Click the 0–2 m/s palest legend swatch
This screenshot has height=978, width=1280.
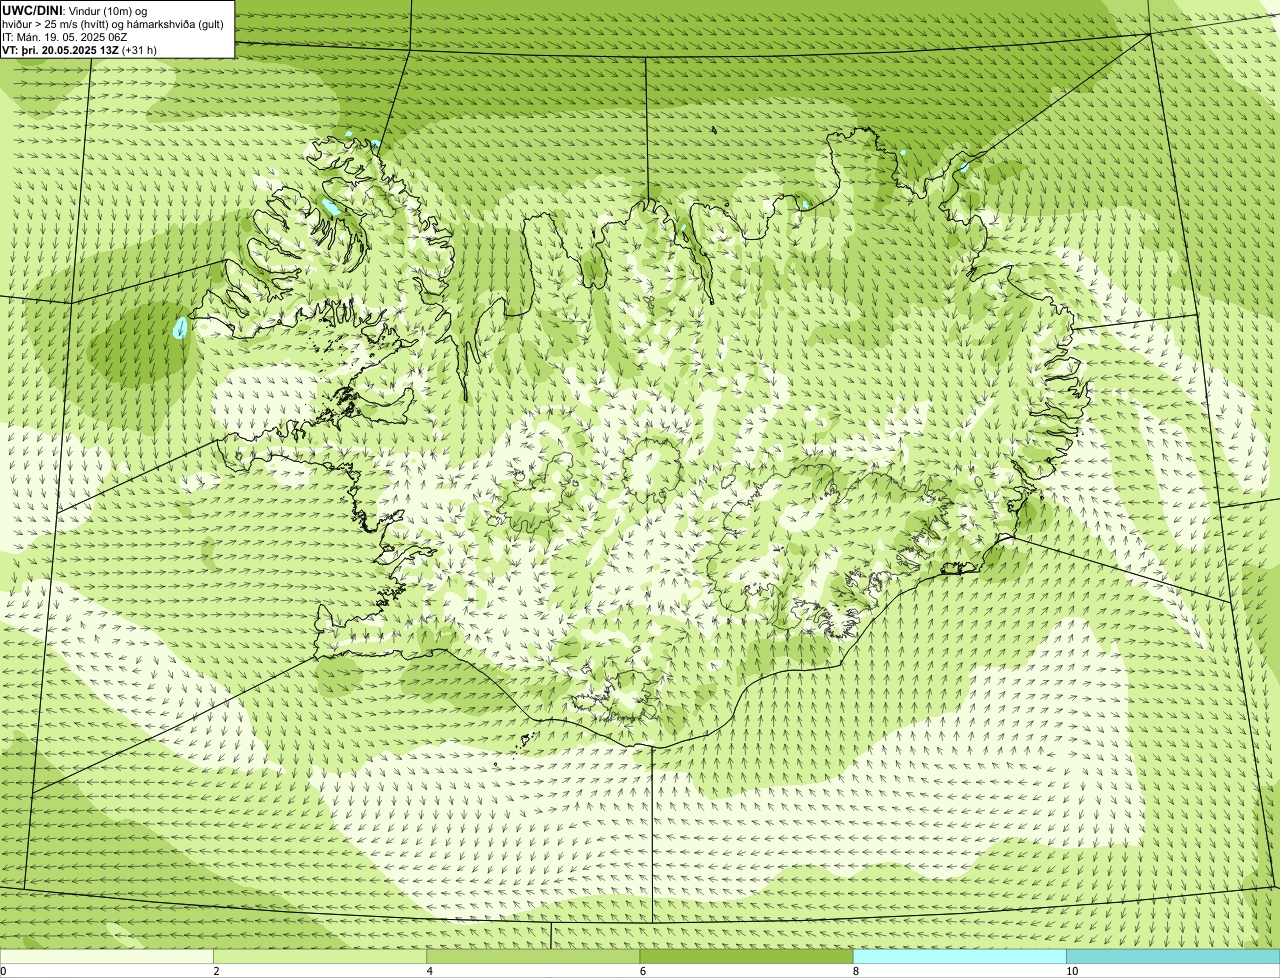107,957
